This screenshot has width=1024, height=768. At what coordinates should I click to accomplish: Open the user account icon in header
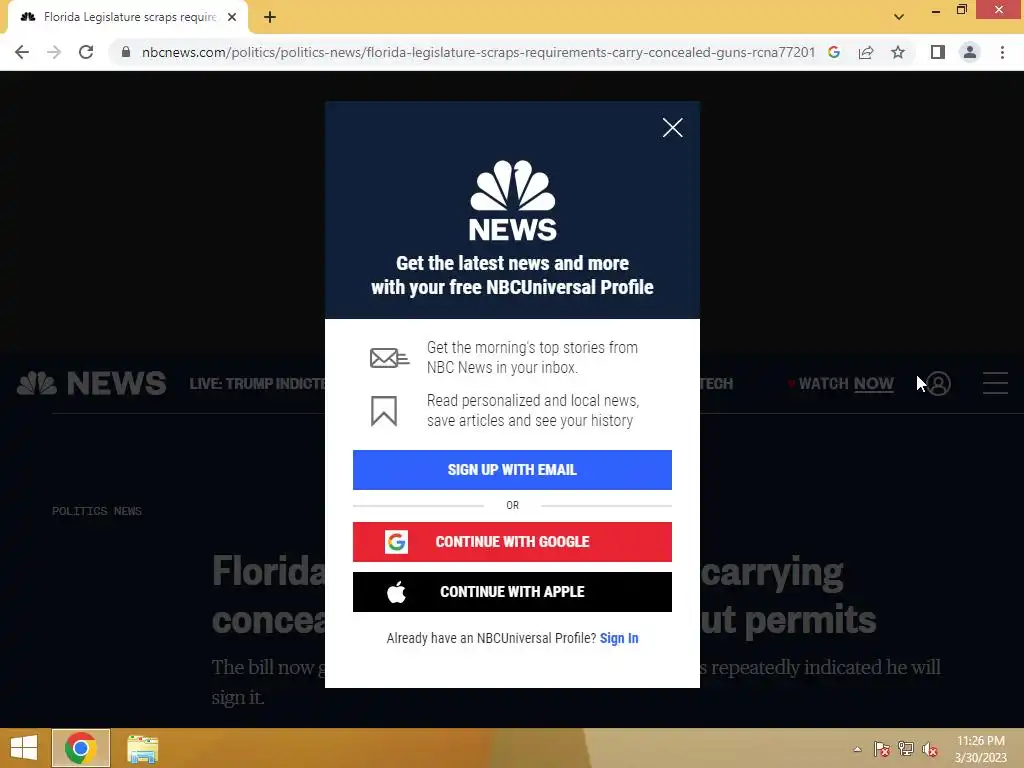(938, 383)
